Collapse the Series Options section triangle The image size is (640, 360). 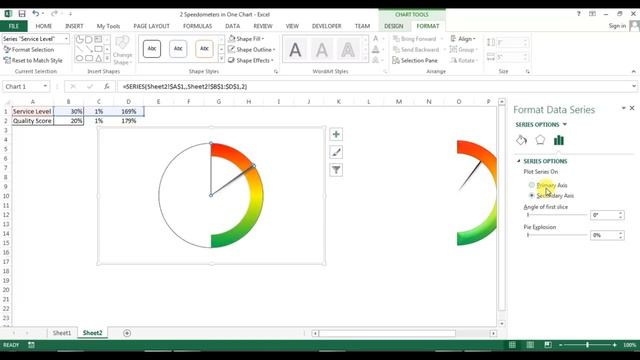[519, 161]
